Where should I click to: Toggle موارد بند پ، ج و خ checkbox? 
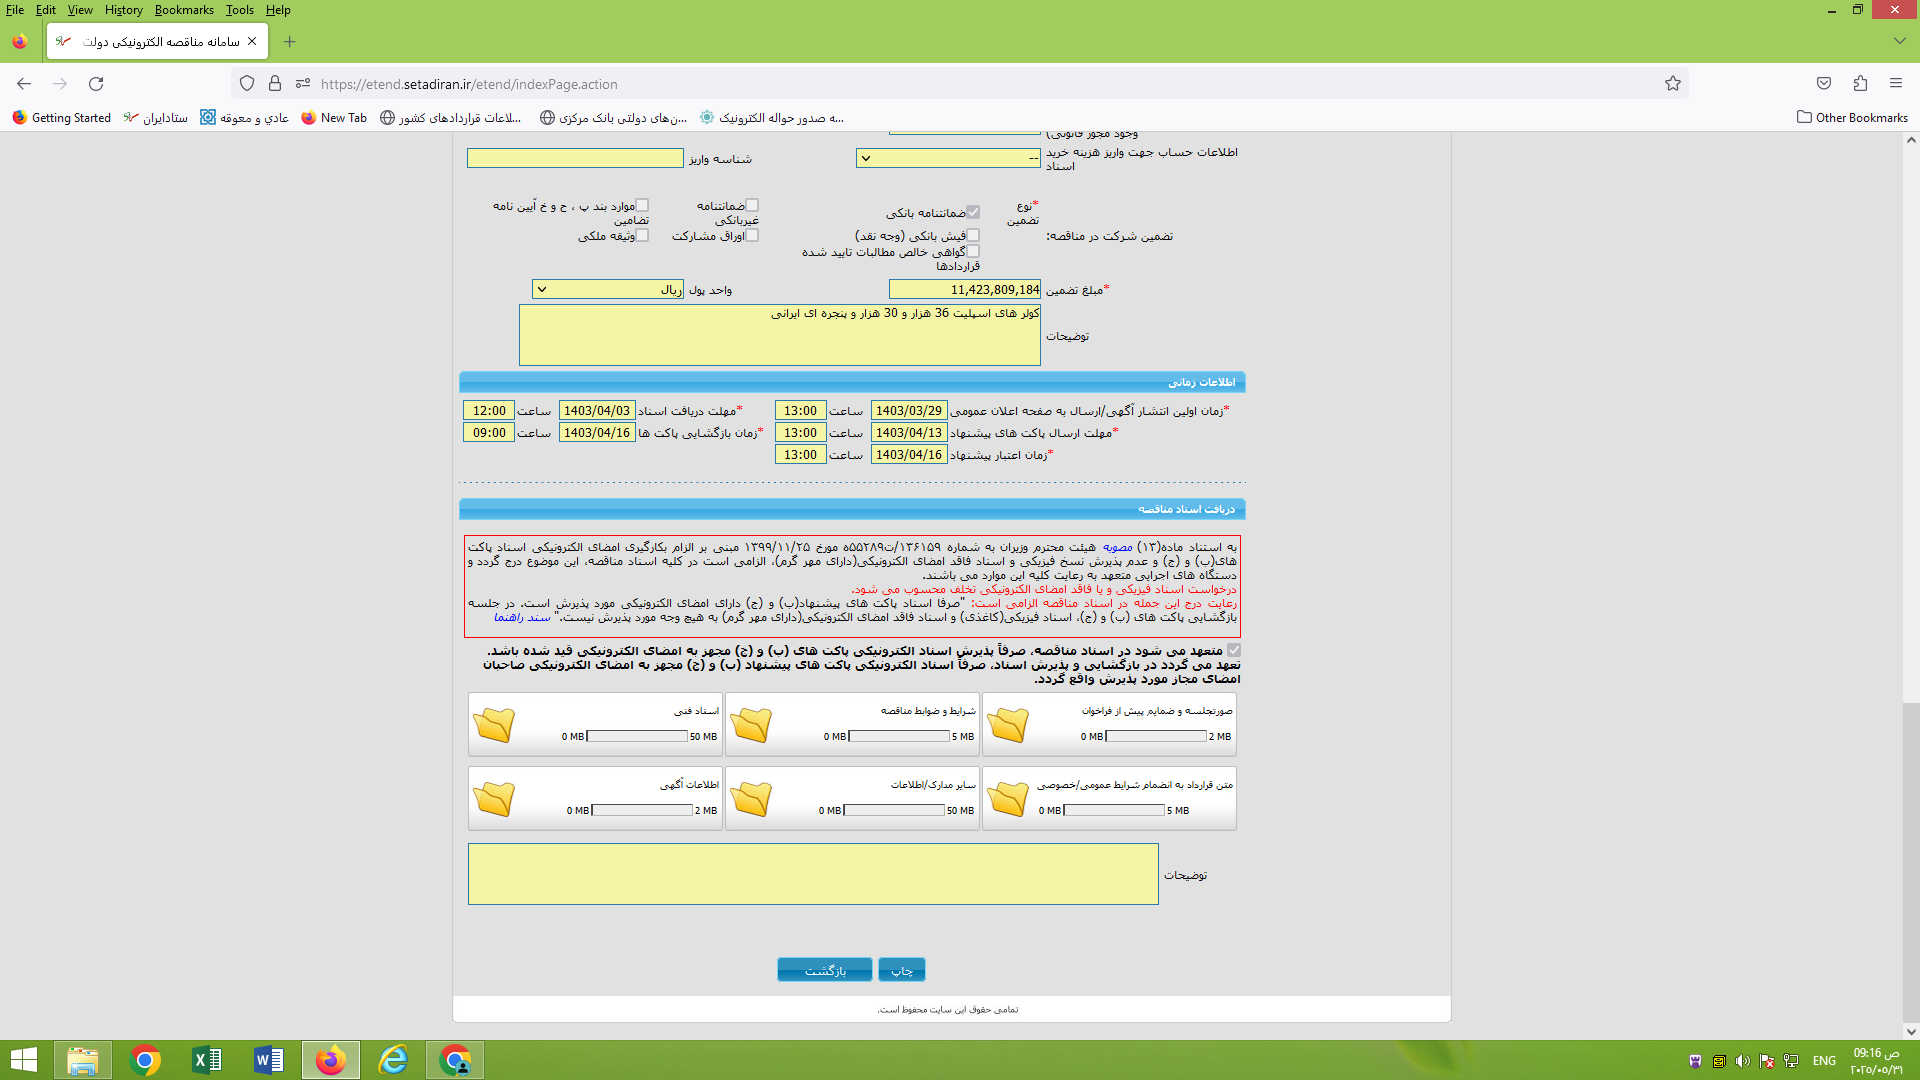tap(642, 205)
